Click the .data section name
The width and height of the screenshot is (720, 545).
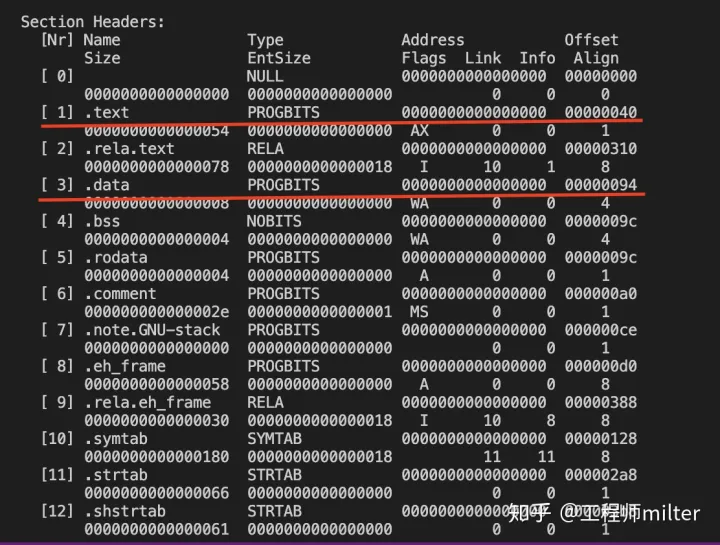click(x=107, y=185)
